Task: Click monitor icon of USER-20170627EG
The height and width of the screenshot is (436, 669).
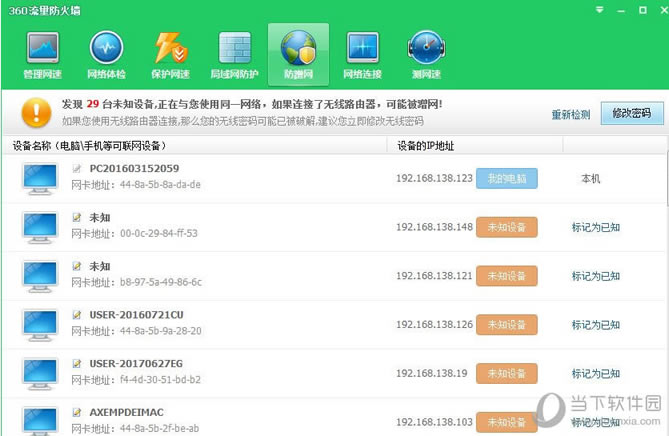Action: point(40,374)
